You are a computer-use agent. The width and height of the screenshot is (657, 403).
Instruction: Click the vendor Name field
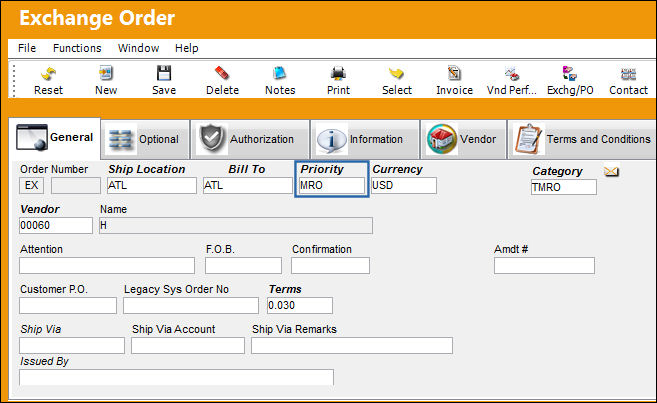[236, 225]
